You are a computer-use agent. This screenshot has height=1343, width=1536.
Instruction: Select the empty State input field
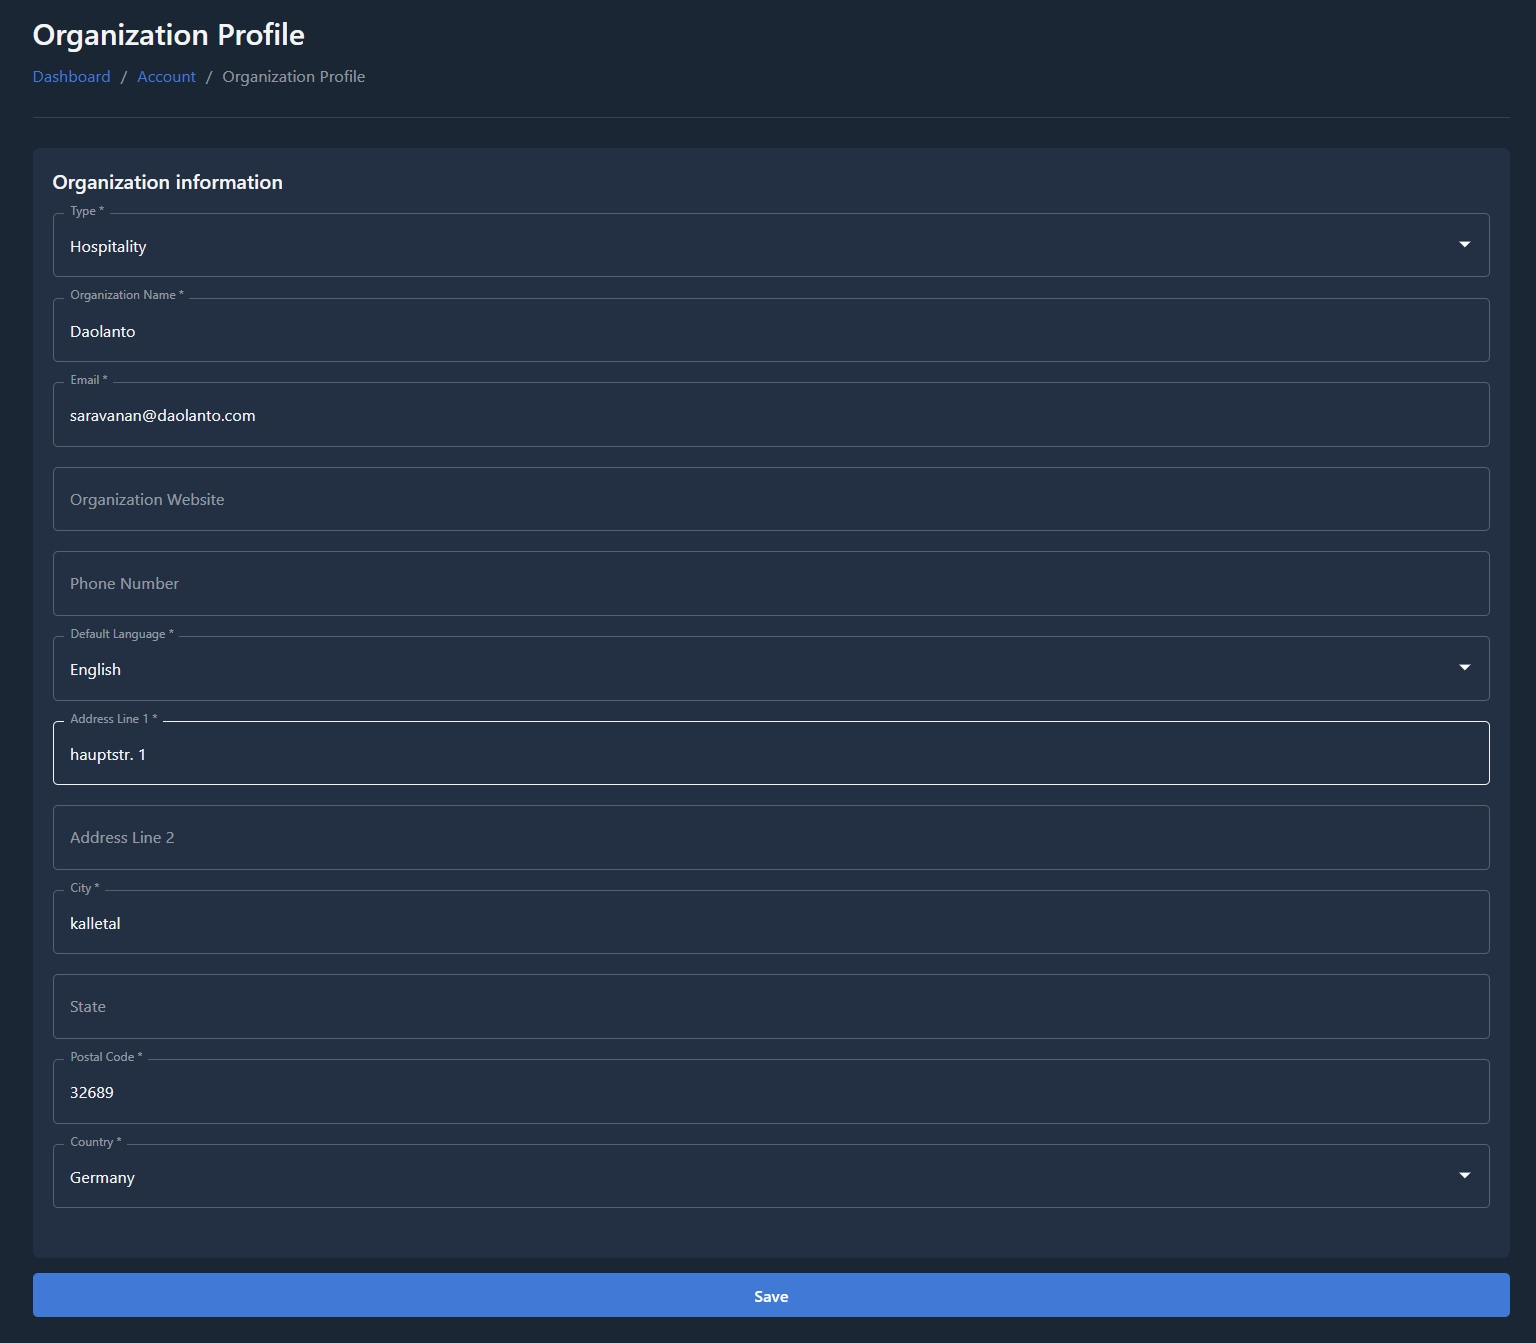click(x=770, y=1006)
